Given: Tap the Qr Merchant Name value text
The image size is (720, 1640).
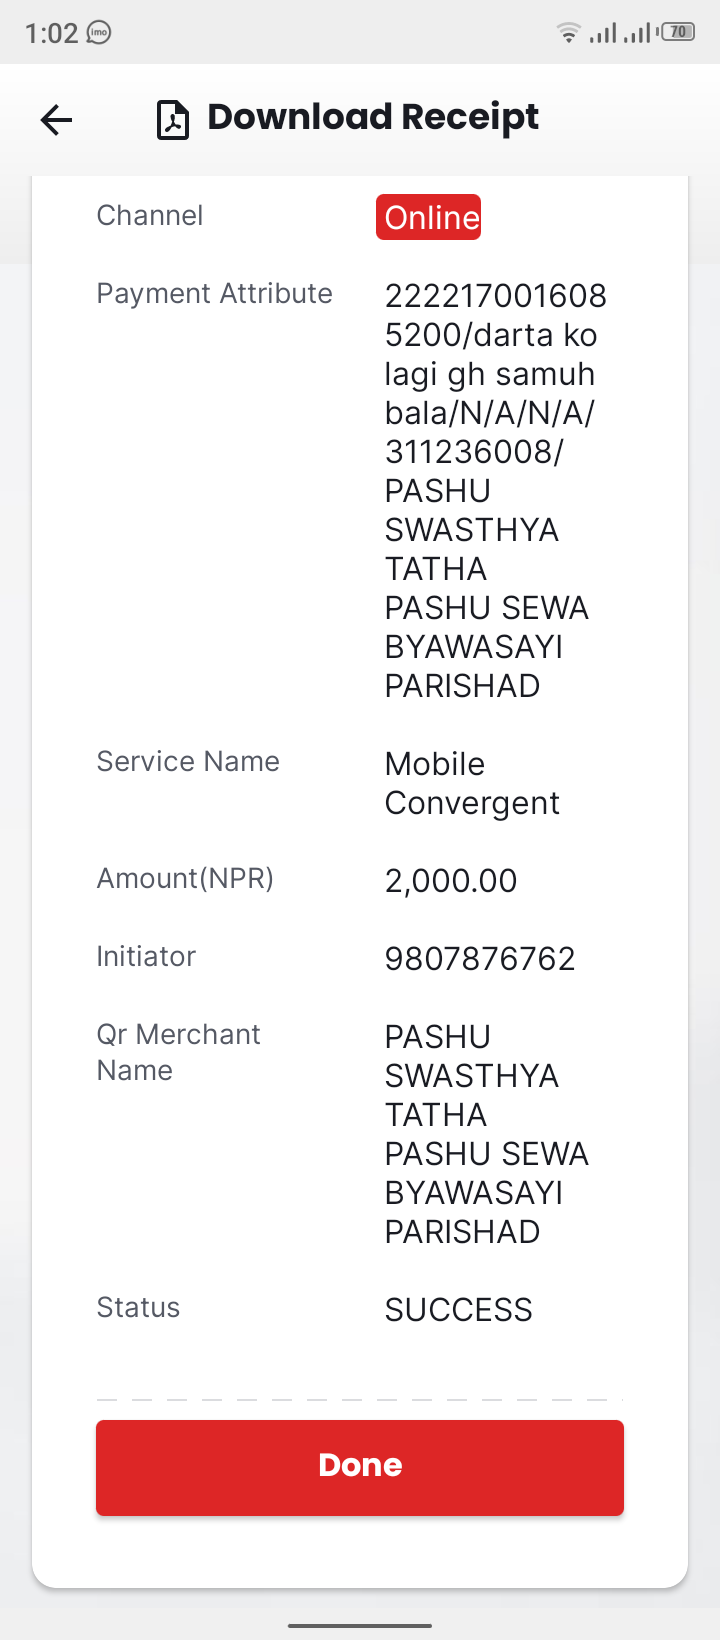Looking at the screenshot, I should (x=487, y=1134).
